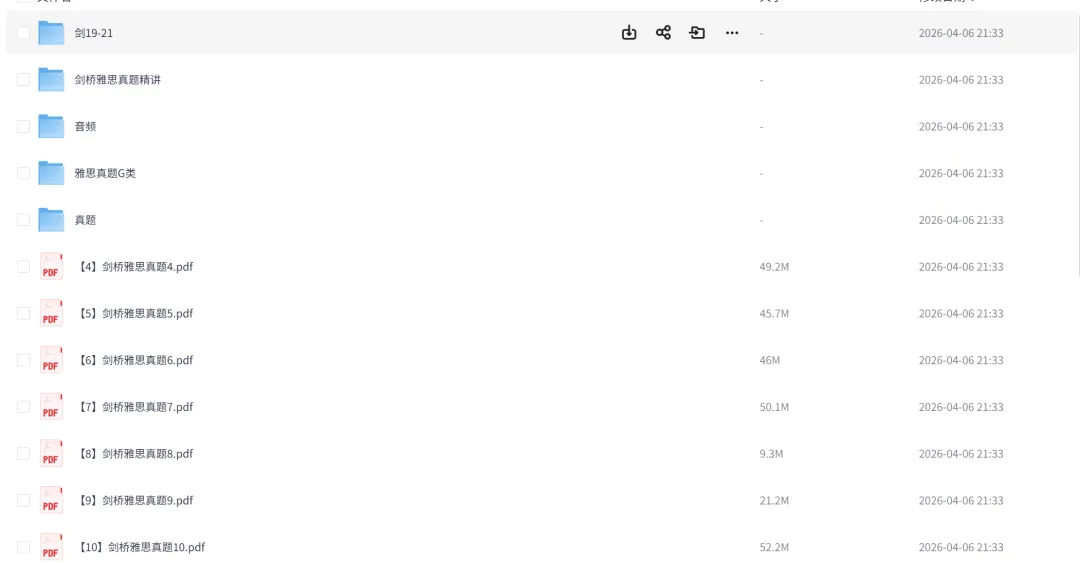Open file 【7】剑桥雅思真题7.pdf

(x=135, y=407)
